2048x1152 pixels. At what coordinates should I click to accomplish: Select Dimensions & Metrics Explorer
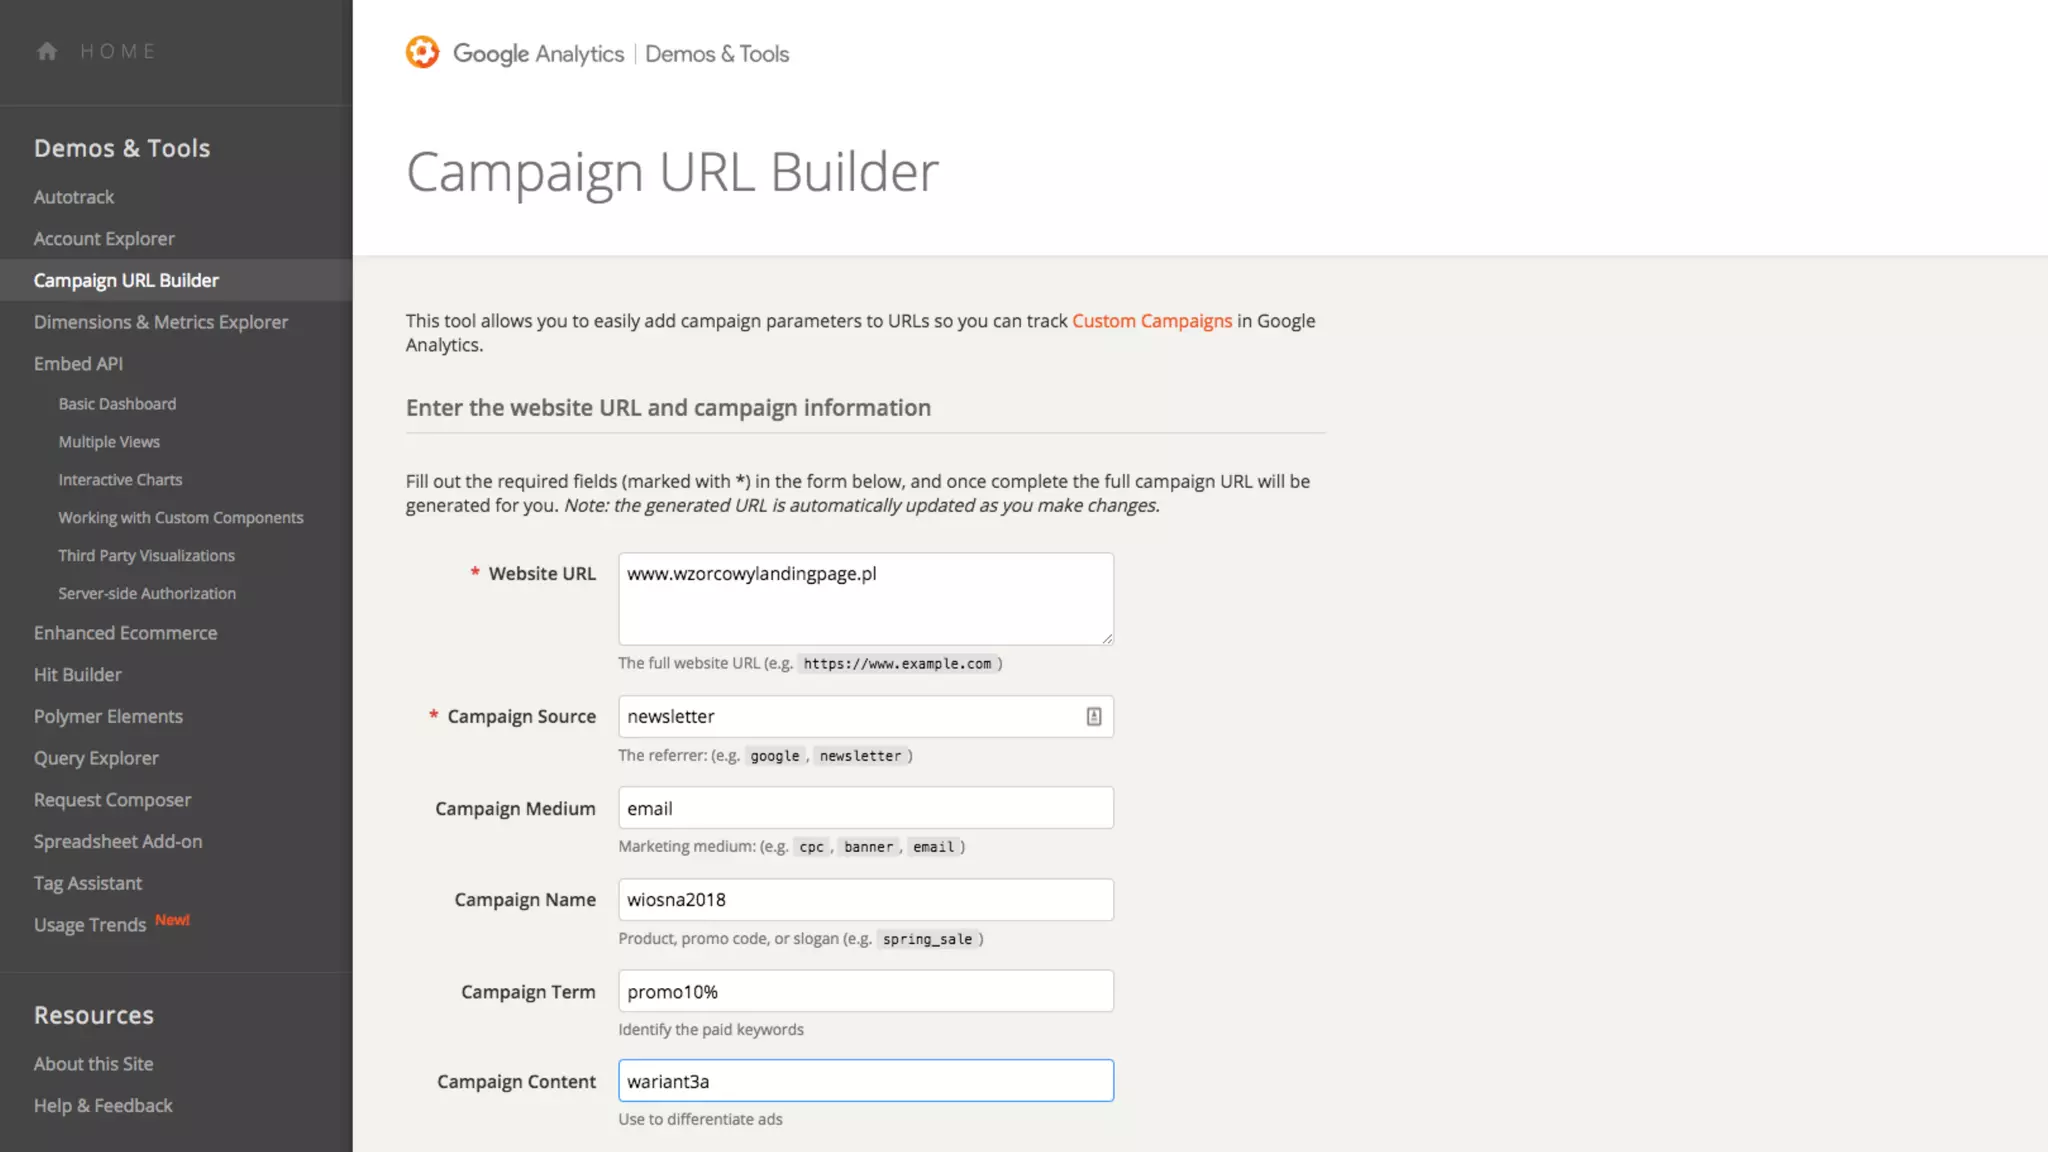(x=161, y=322)
